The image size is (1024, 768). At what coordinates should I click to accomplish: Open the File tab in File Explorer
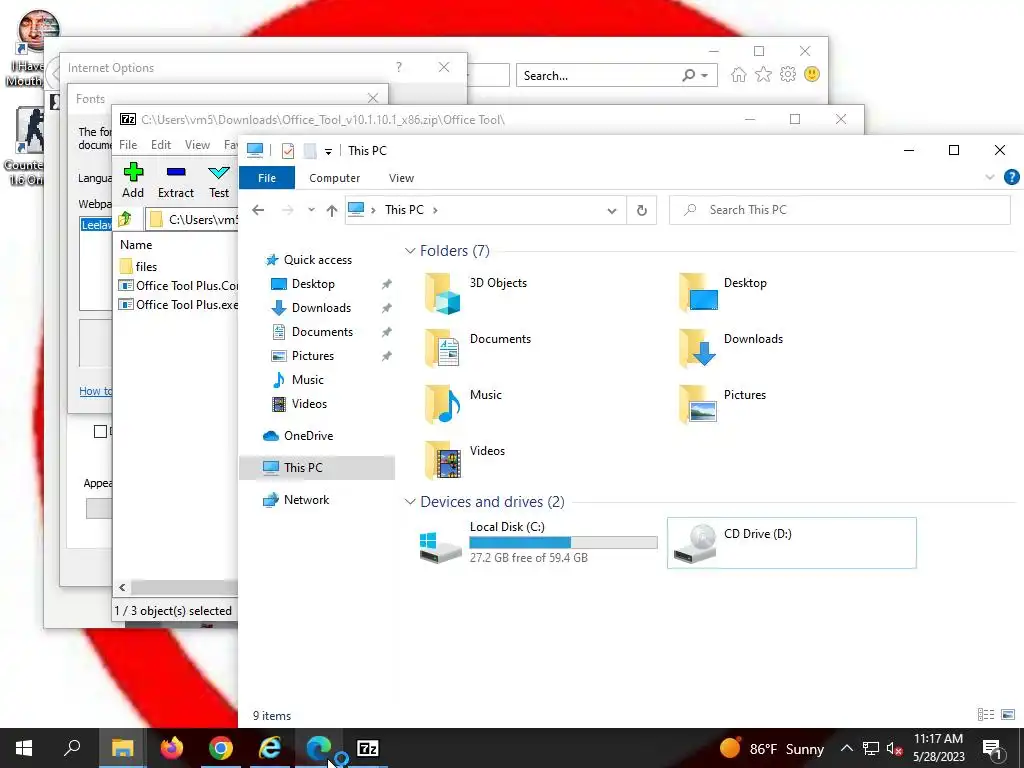[267, 178]
